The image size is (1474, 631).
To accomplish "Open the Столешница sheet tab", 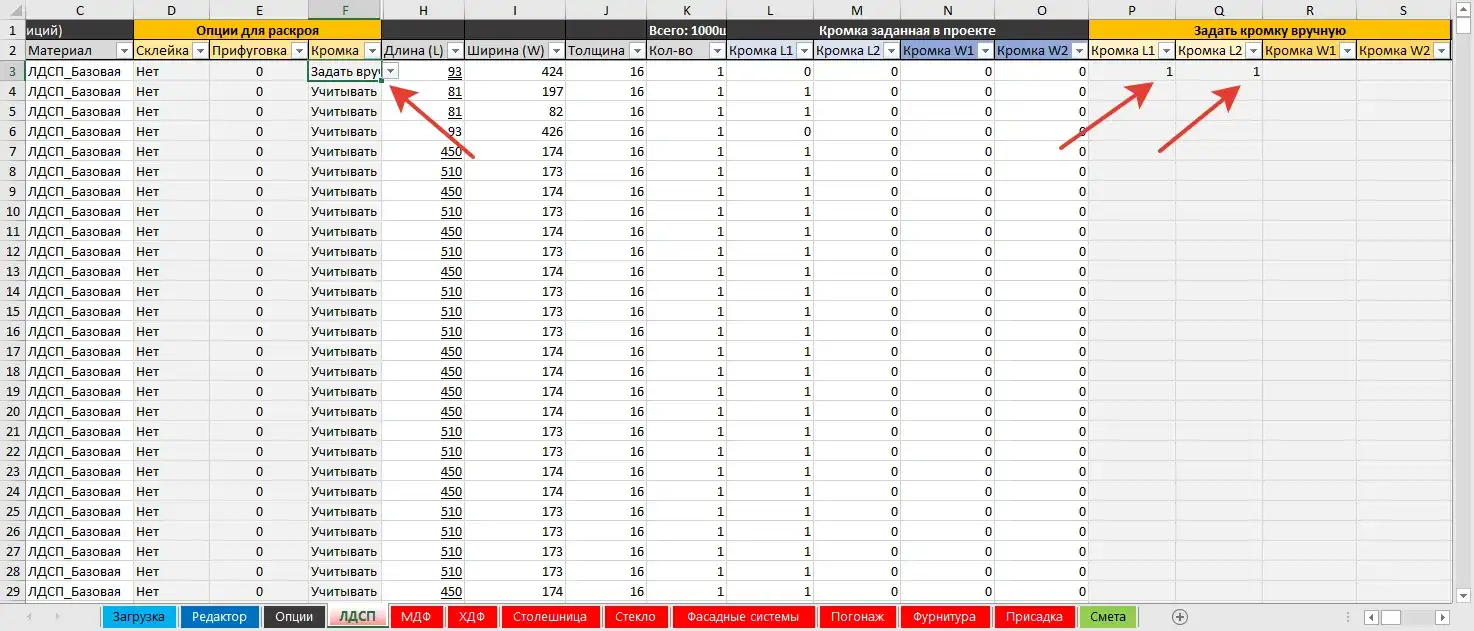I will pos(550,617).
